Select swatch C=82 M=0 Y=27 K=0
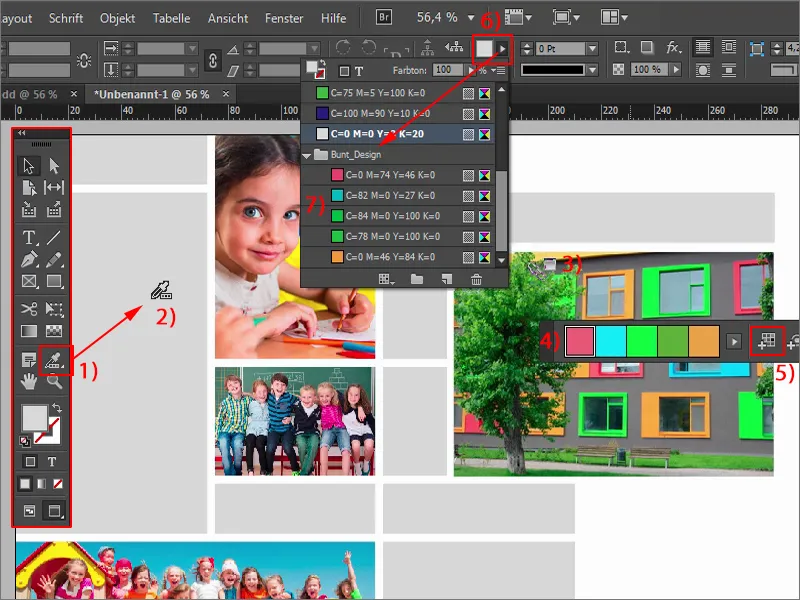 398,195
